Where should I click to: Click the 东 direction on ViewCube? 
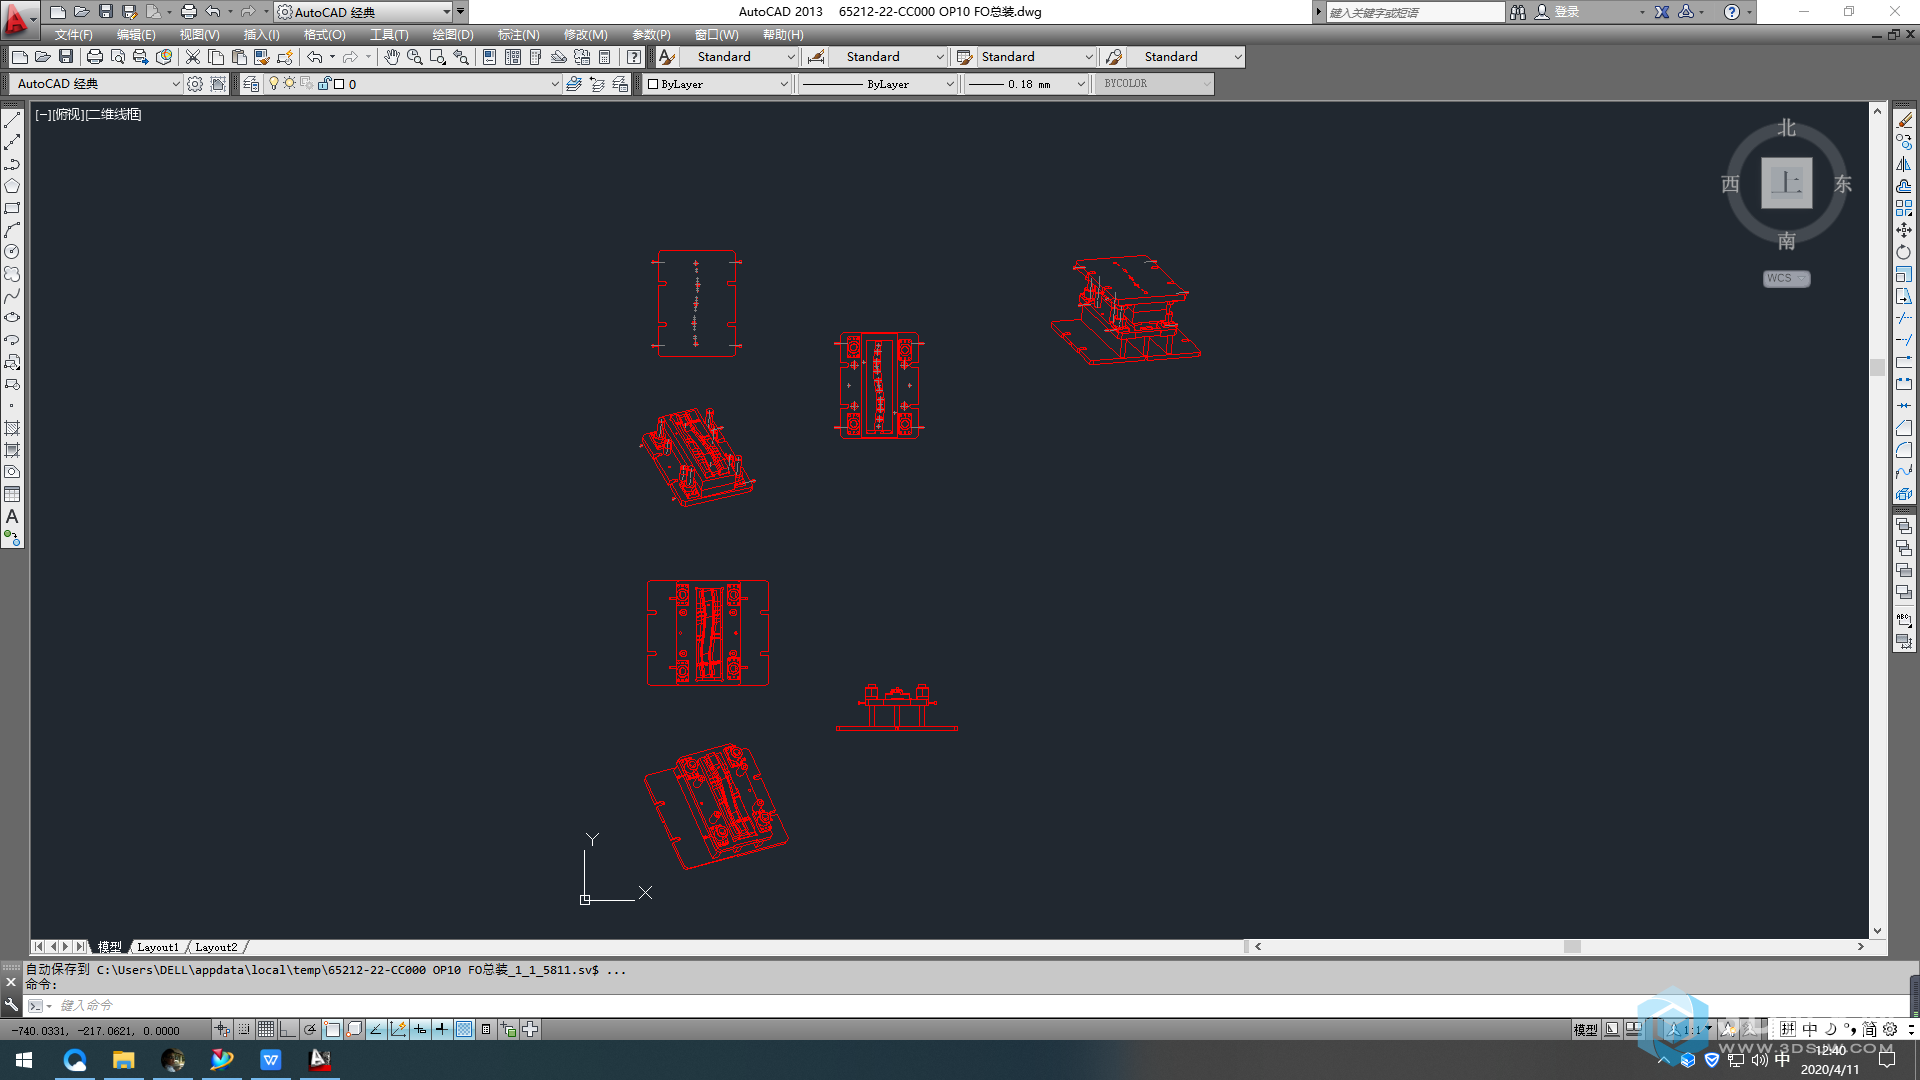(x=1842, y=184)
